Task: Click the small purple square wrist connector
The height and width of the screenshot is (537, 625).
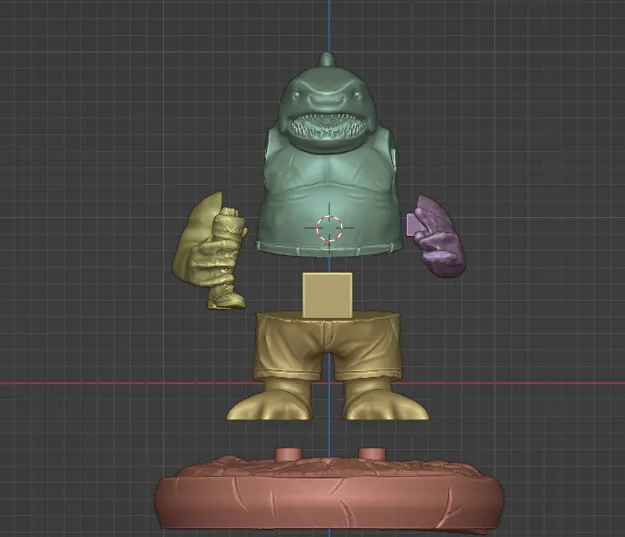Action: [x=414, y=224]
